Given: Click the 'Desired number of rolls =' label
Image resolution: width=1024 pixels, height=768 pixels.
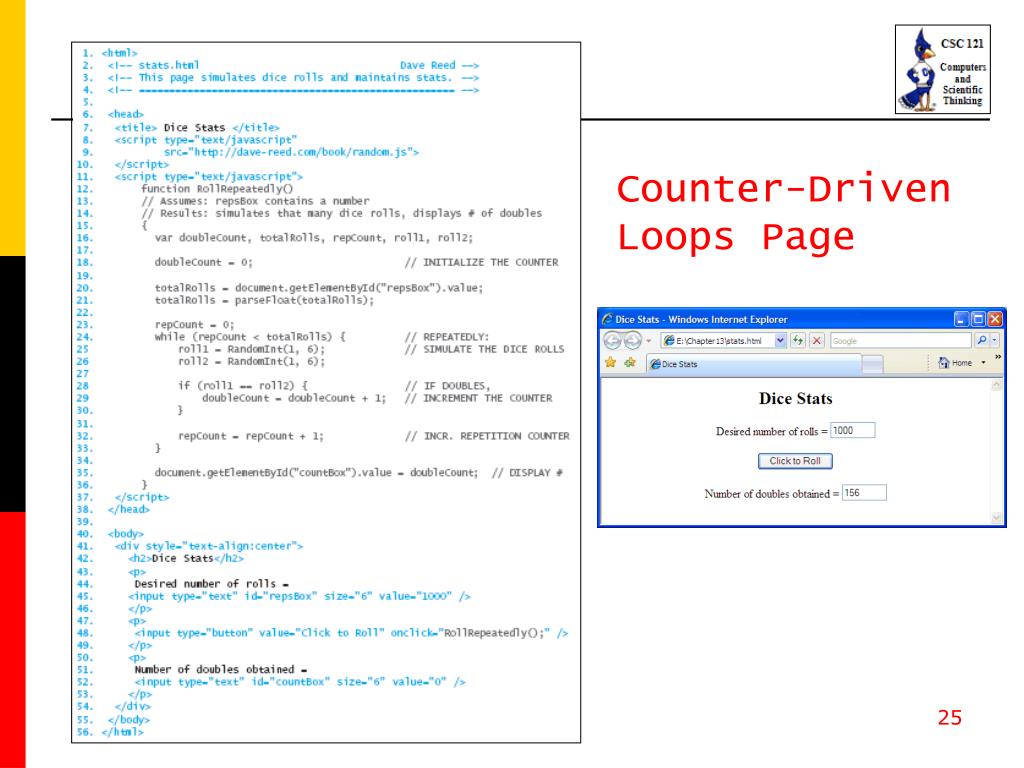Looking at the screenshot, I should tap(771, 431).
